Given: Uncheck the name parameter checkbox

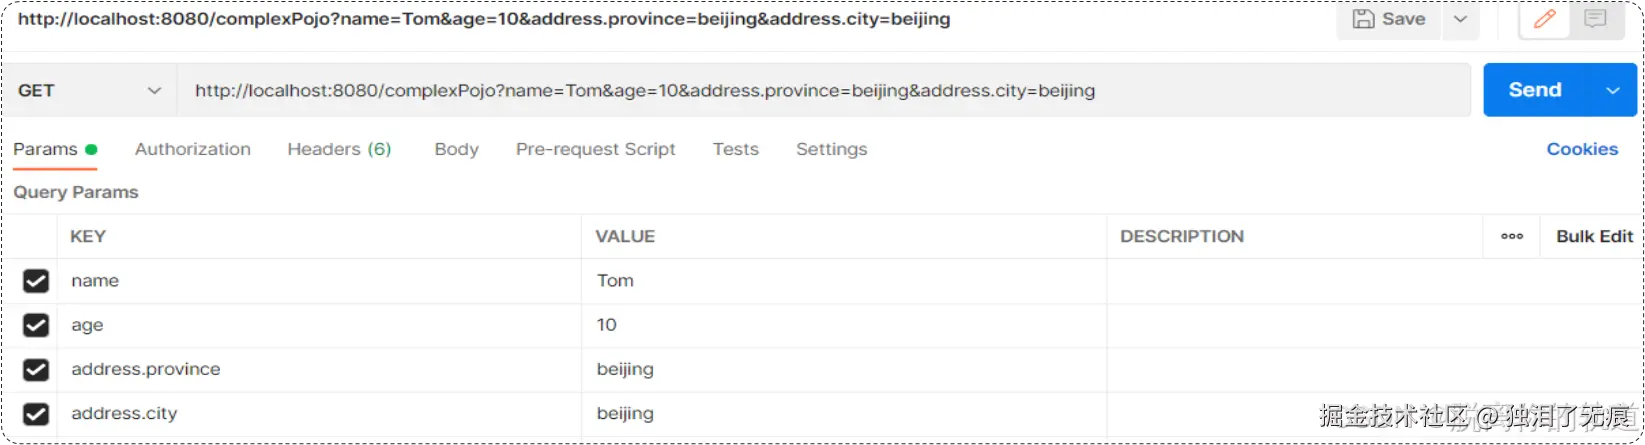Looking at the screenshot, I should click(x=36, y=281).
